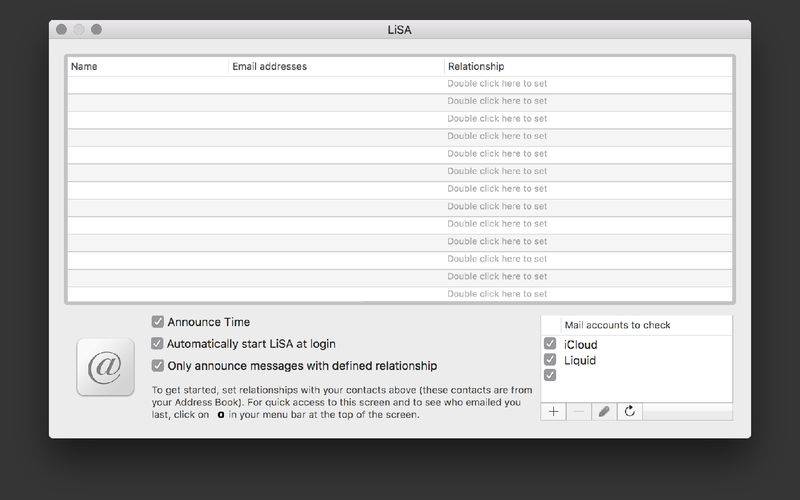Select the Liquid account label
The height and width of the screenshot is (500, 800).
coord(580,360)
